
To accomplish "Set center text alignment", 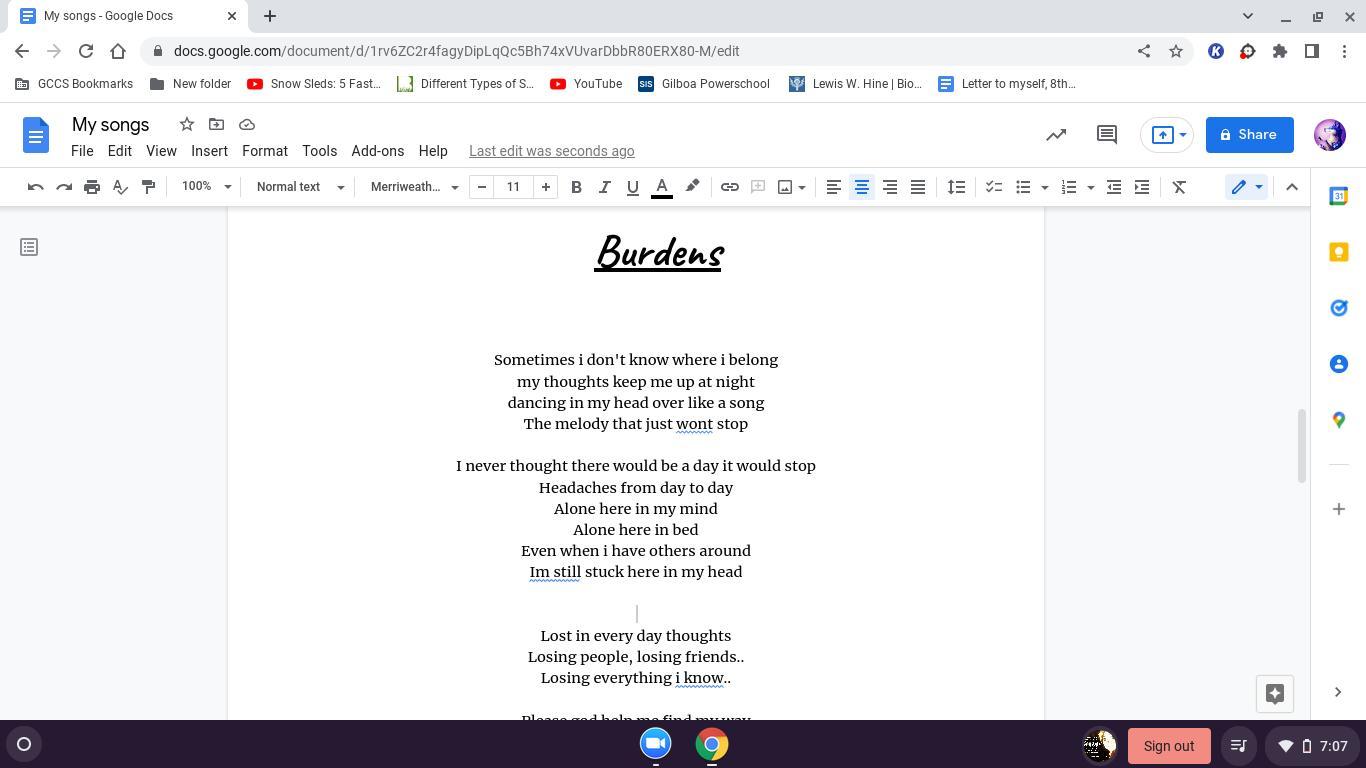I will [x=861, y=187].
